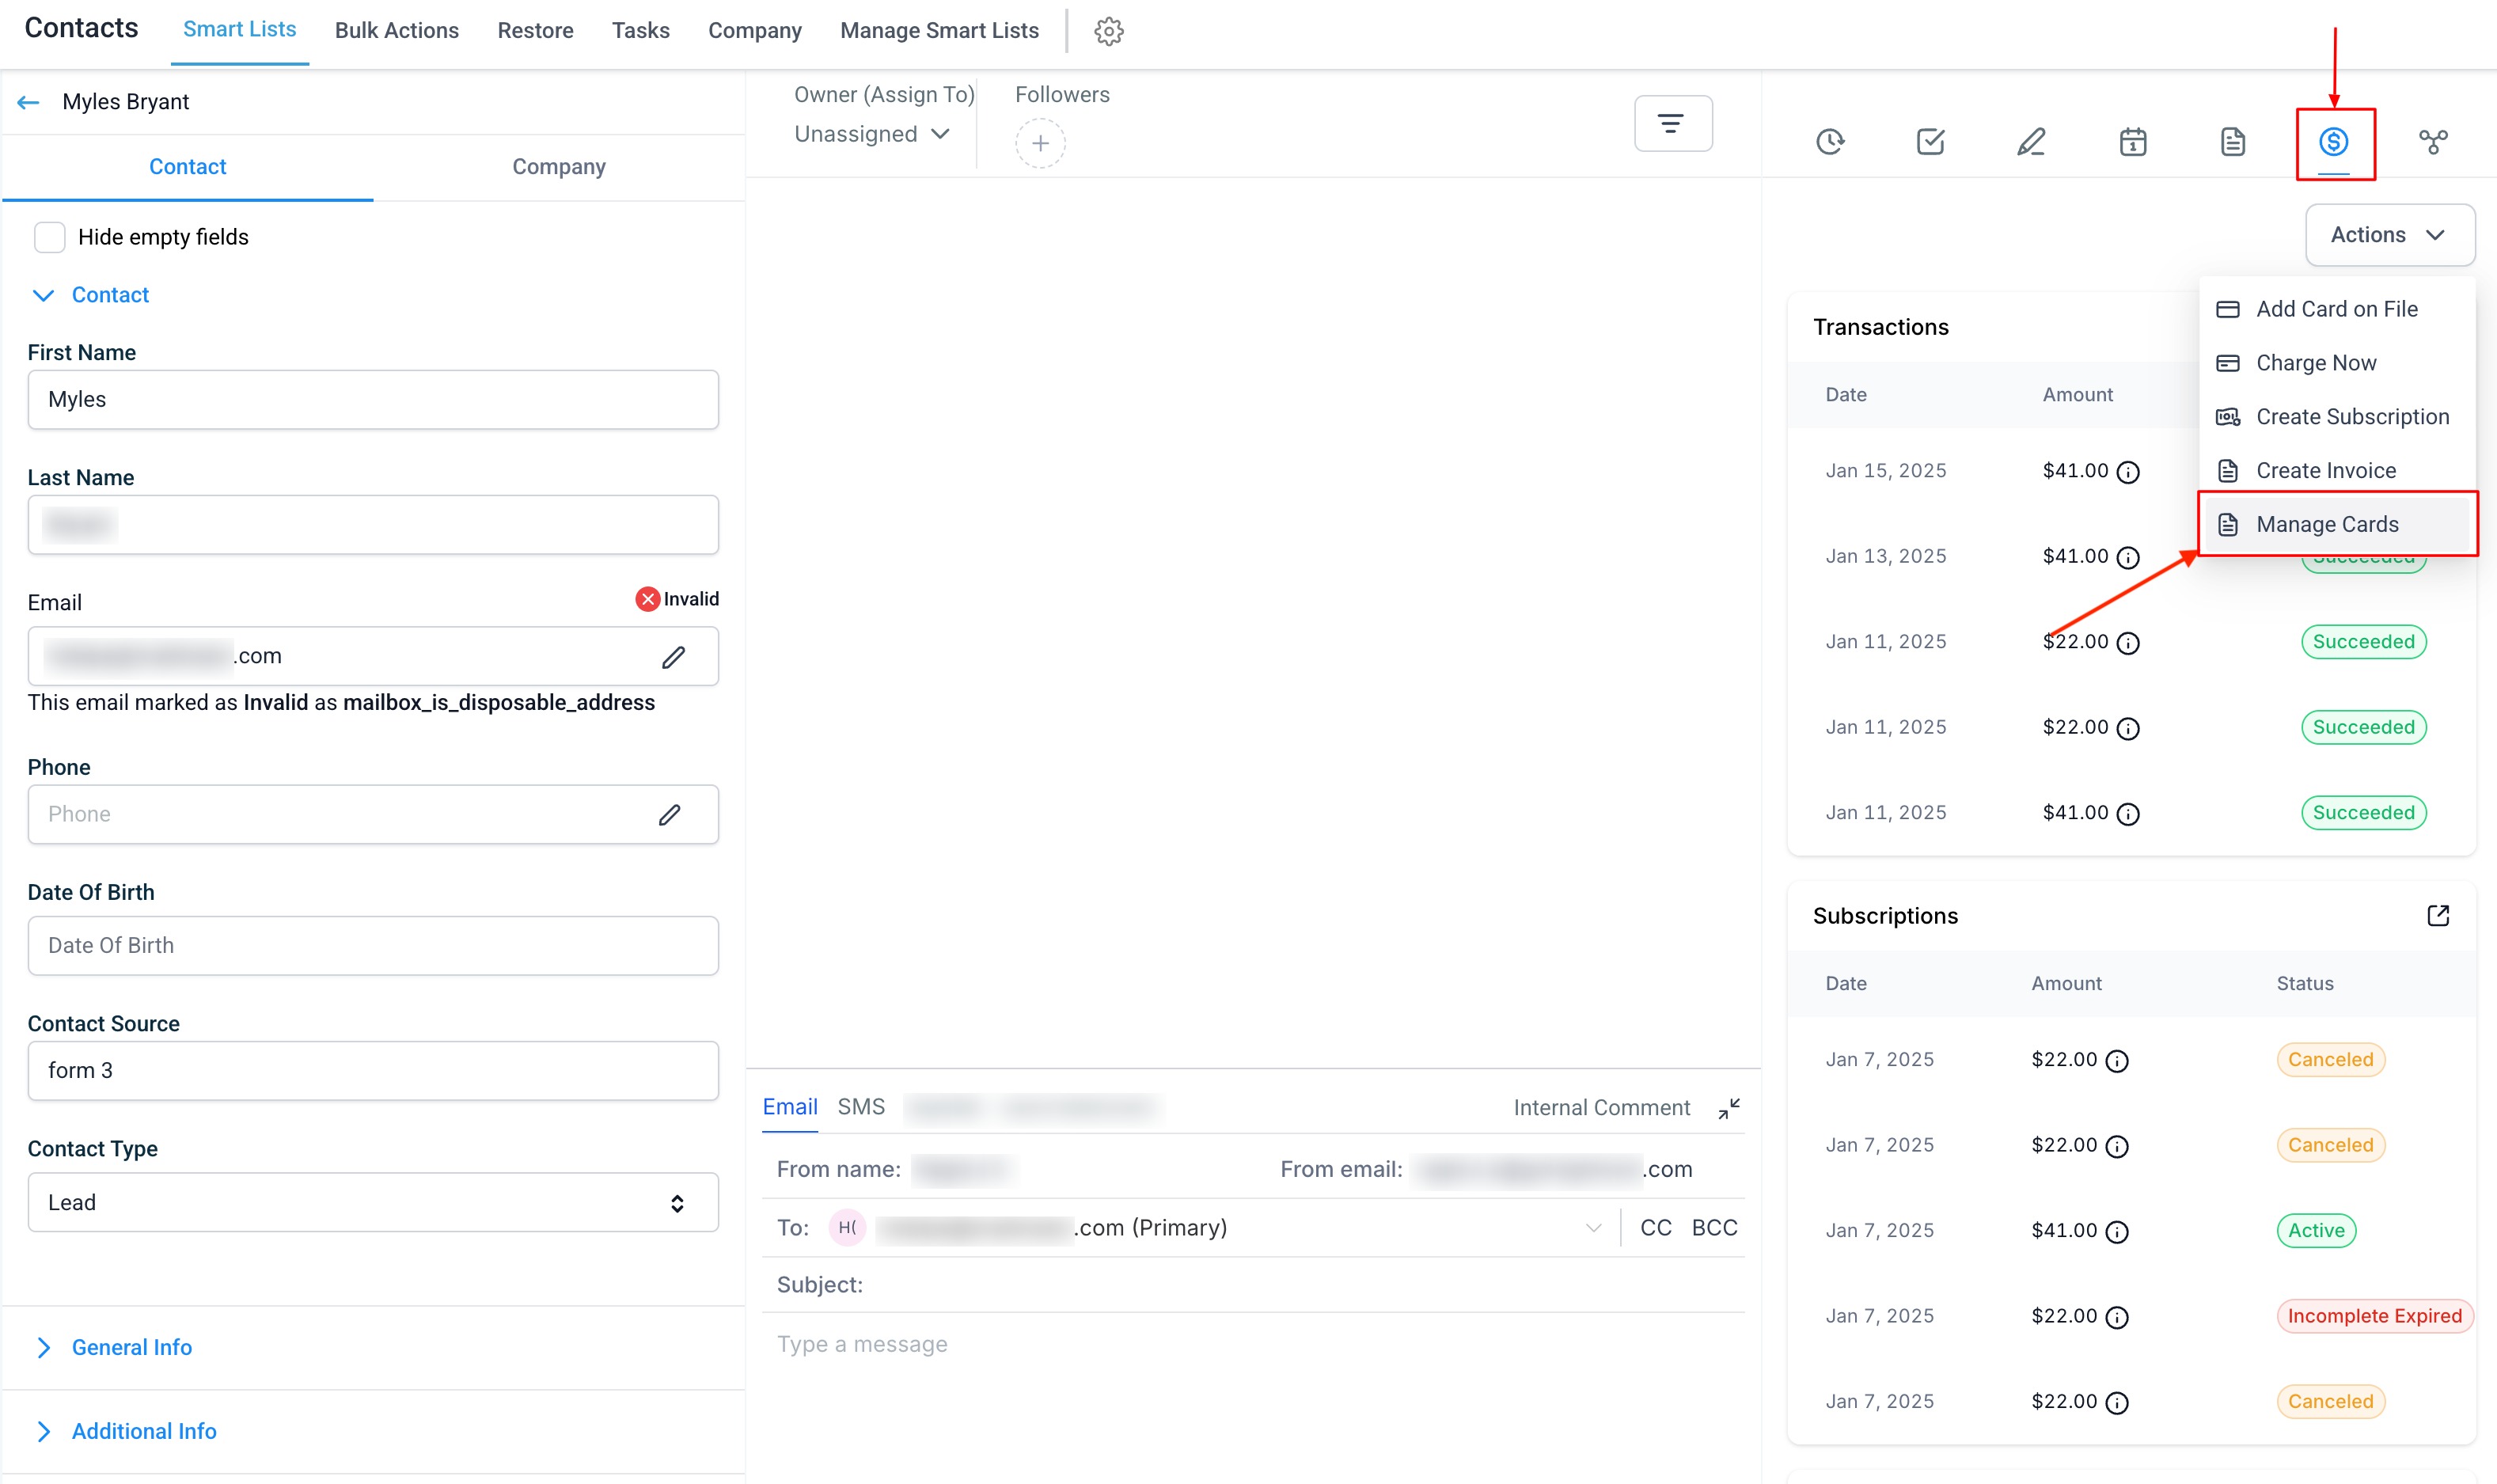Open the Unassigned owner dropdown

871,134
